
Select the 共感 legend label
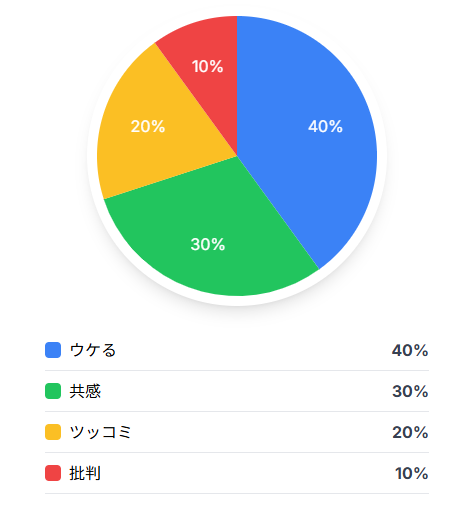coord(85,391)
